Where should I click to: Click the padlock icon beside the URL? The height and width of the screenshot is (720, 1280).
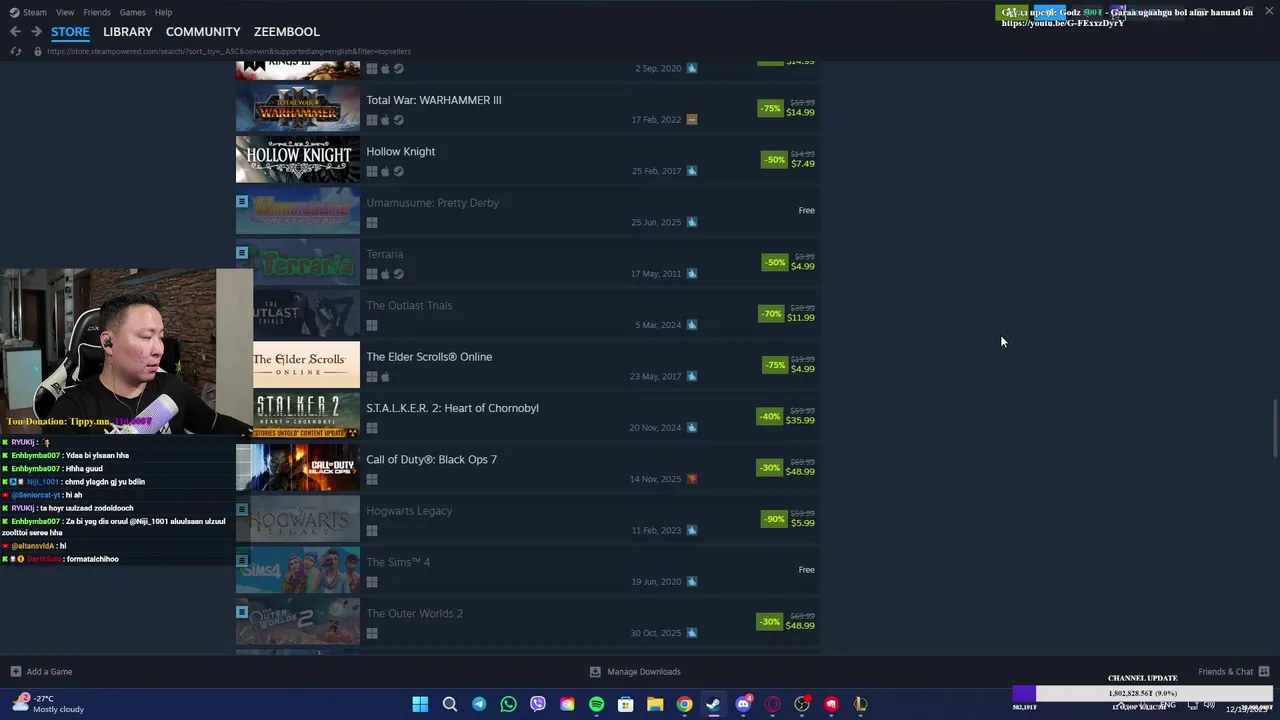(38, 51)
